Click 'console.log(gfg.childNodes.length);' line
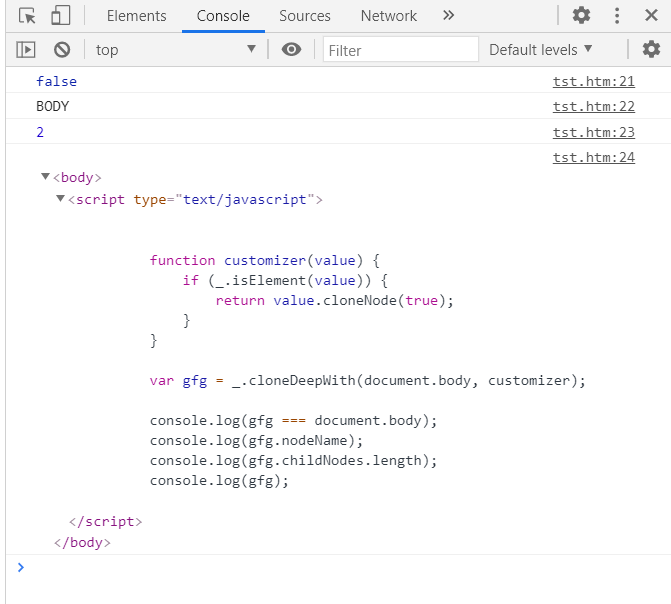 pos(294,461)
